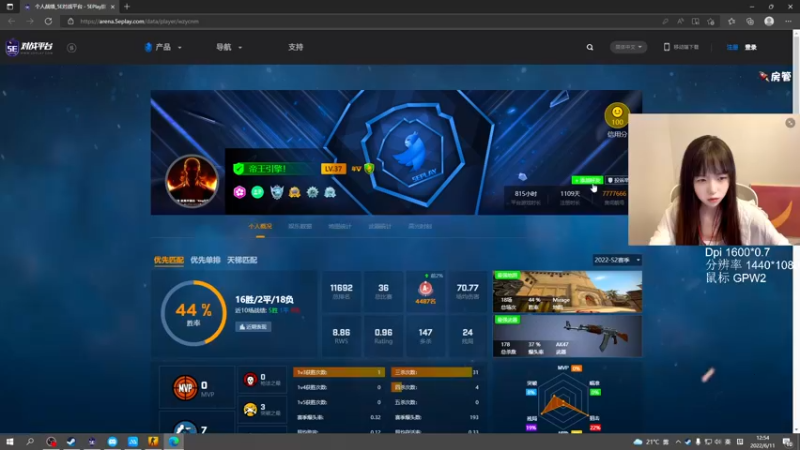This screenshot has width=800, height=450.
Task: Select the 优先匹配 match mode
Action: (x=169, y=260)
